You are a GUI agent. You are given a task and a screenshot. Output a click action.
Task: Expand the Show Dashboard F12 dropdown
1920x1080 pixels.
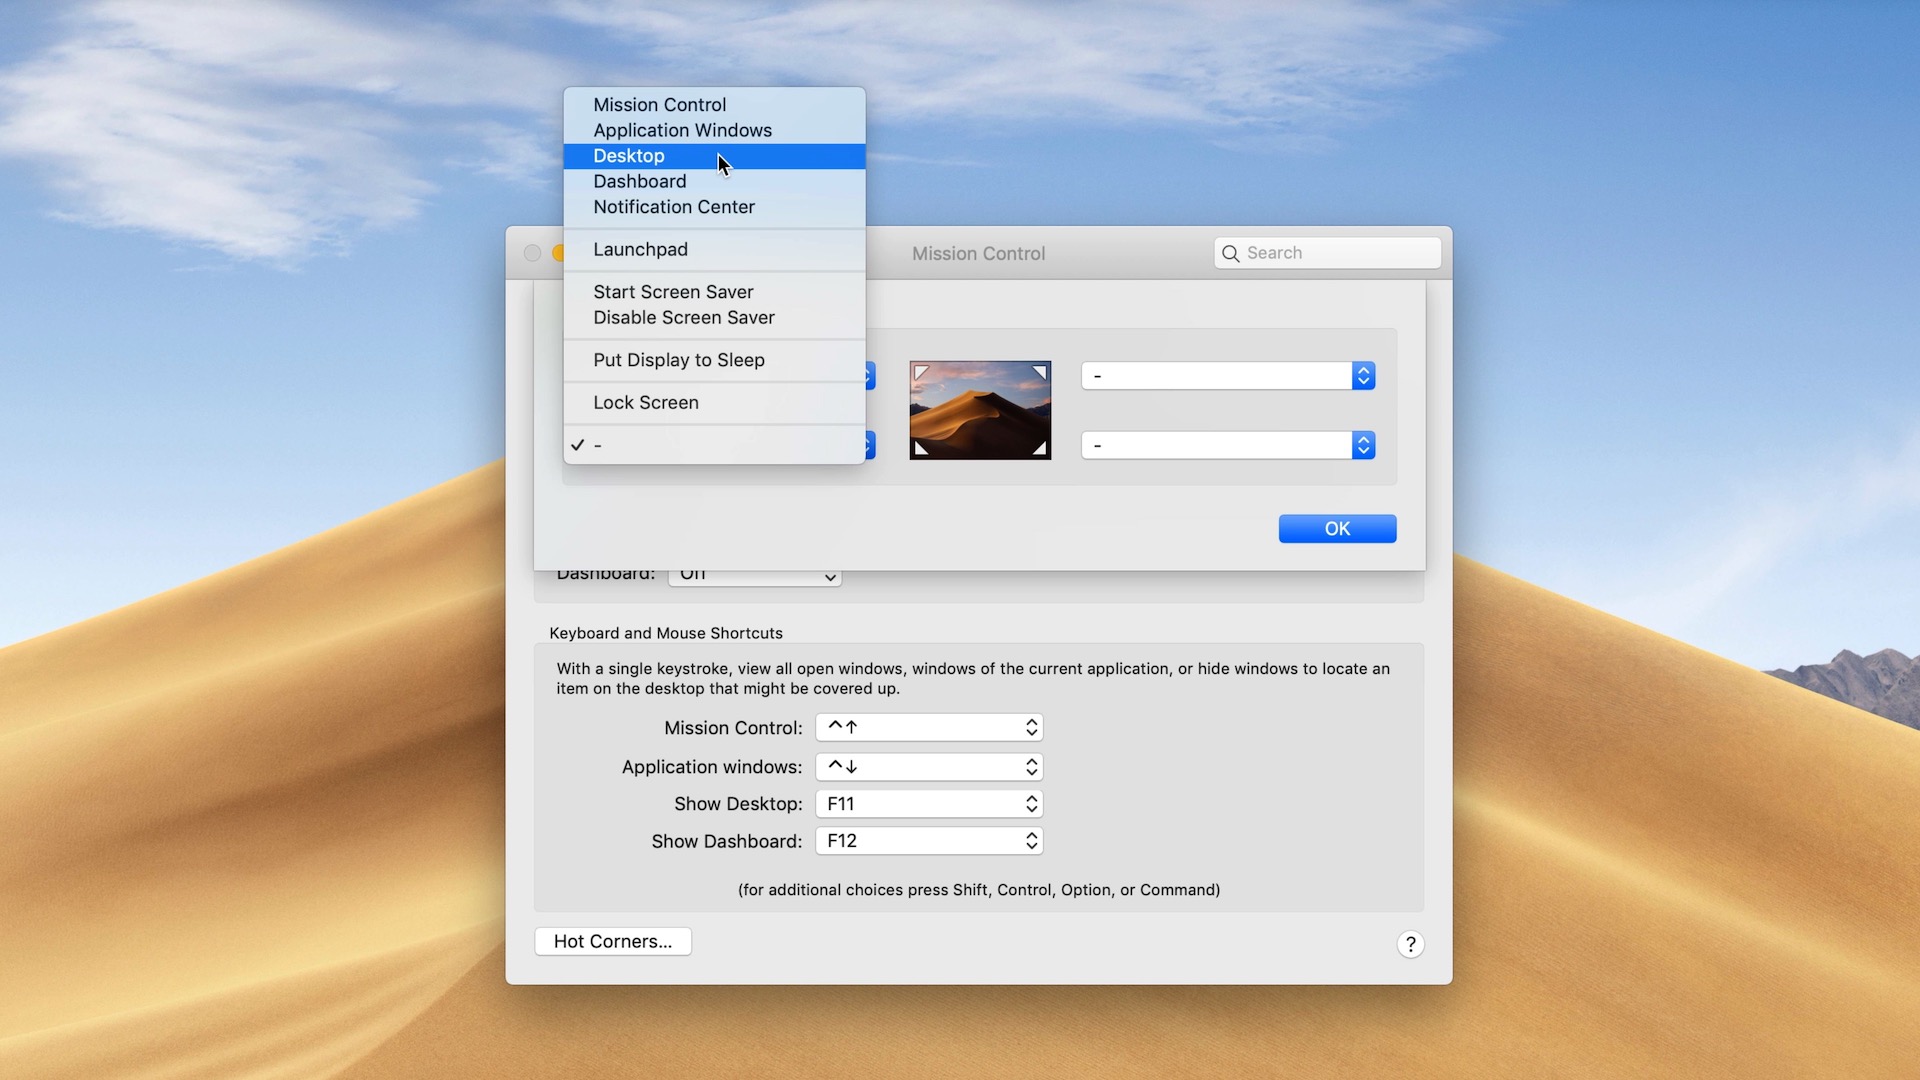click(929, 841)
